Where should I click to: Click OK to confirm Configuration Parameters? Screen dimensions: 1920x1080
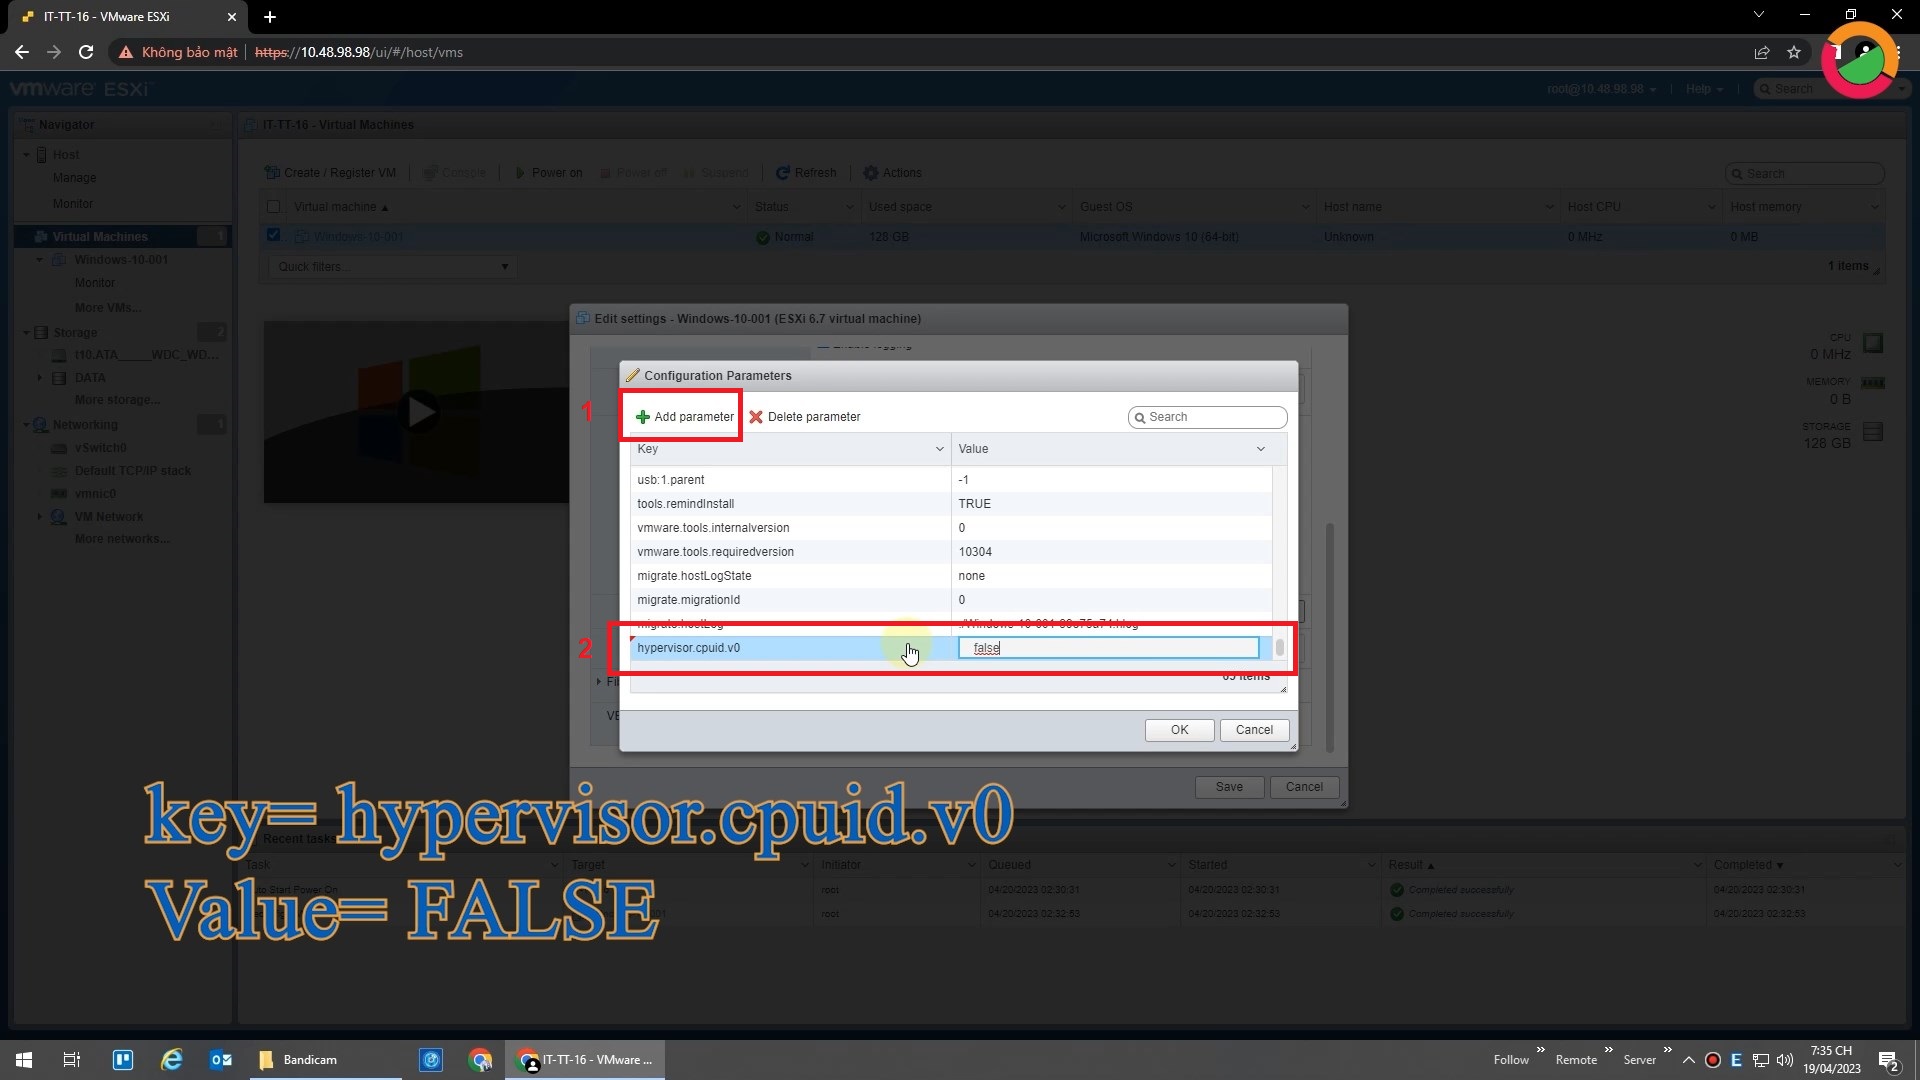tap(1178, 729)
